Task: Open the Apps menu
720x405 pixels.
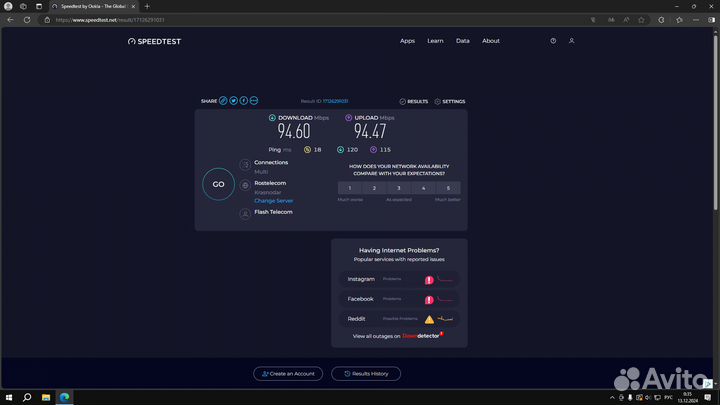Action: click(x=407, y=41)
